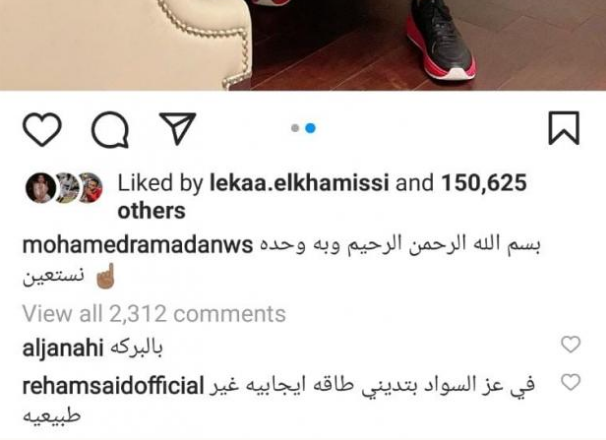Like rehamsaidofficial's comment with the small heart
The width and height of the screenshot is (606, 440).
571,382
